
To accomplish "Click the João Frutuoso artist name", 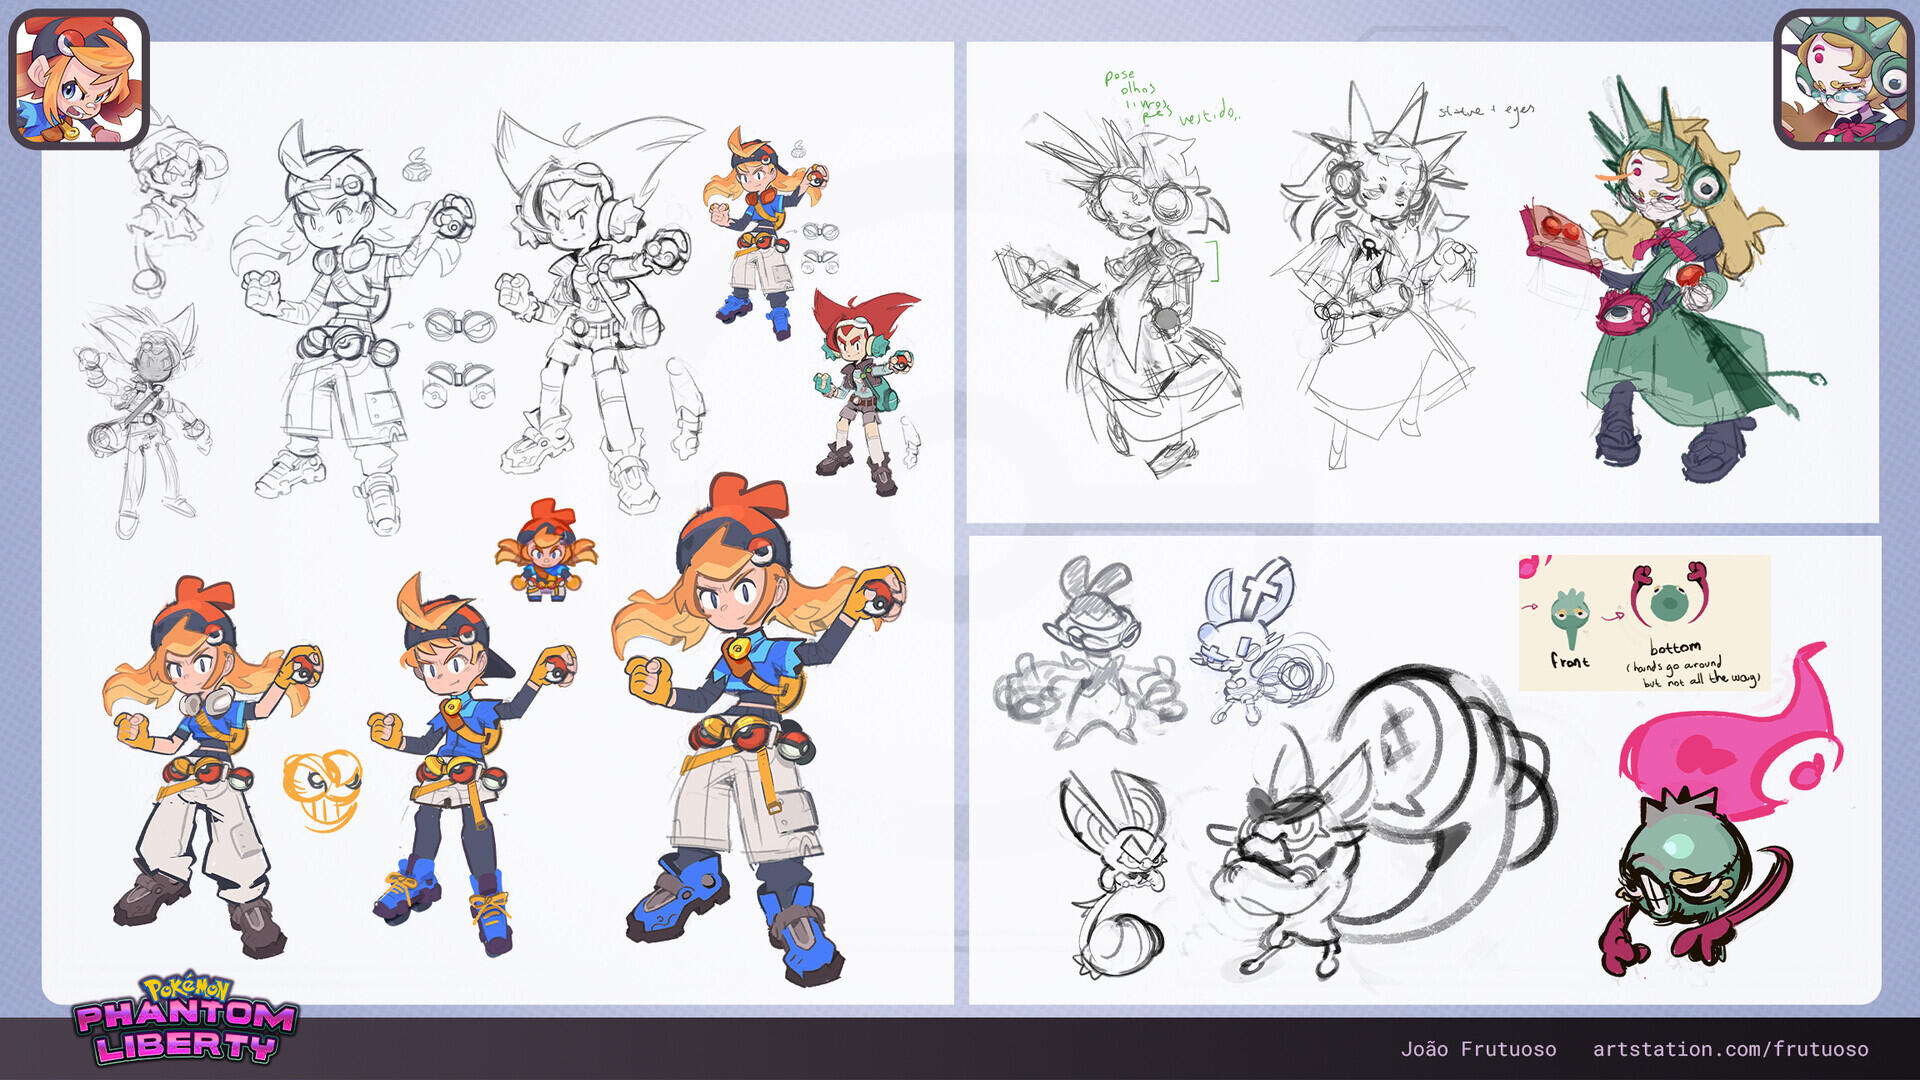I will 1478,1049.
